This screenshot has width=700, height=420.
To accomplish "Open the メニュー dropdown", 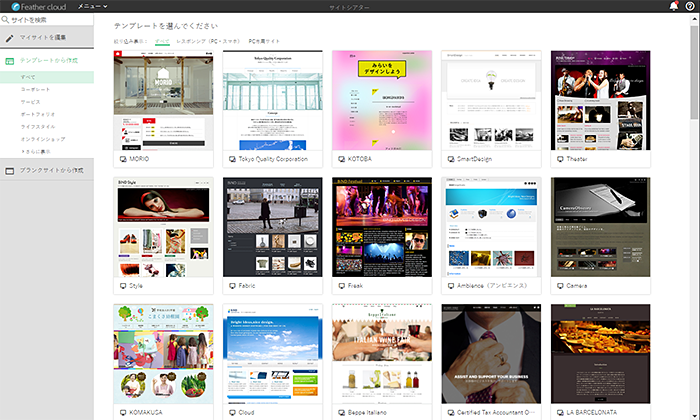I will click(92, 6).
